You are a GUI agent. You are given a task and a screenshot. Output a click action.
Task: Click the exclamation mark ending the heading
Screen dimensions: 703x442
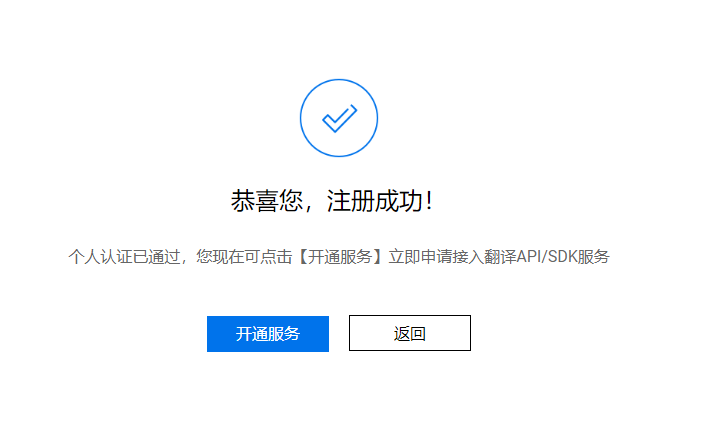point(430,200)
